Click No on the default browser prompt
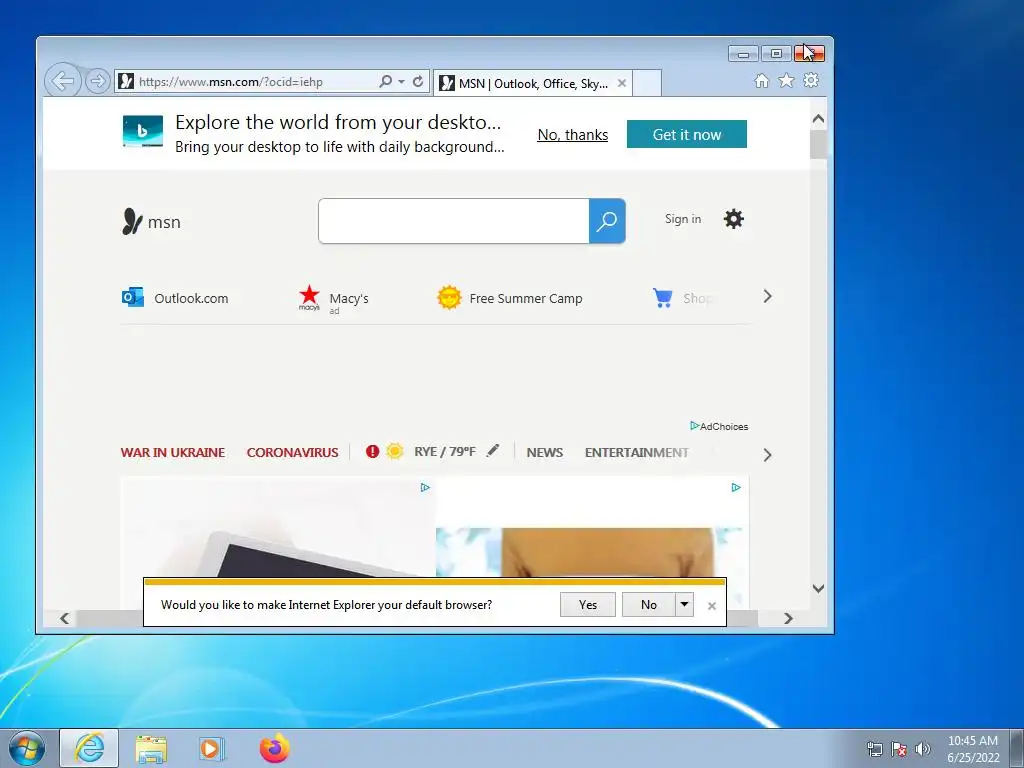Image resolution: width=1024 pixels, height=768 pixels. pyautogui.click(x=648, y=605)
